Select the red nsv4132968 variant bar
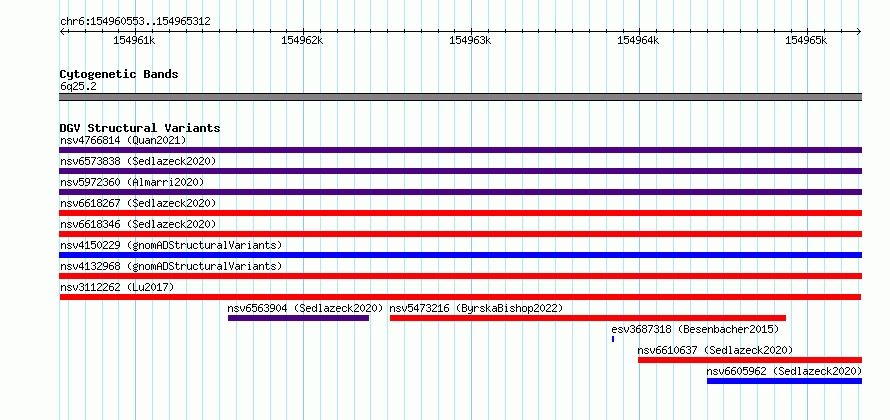This screenshot has width=890, height=420. click(x=460, y=276)
